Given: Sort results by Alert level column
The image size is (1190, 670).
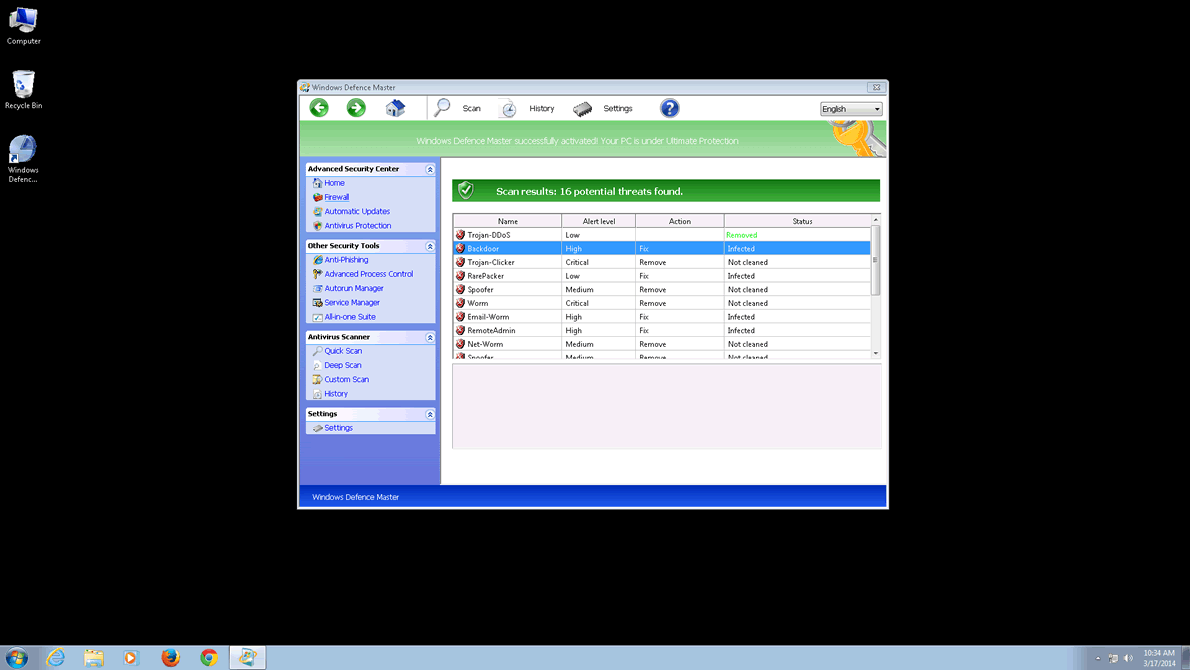Looking at the screenshot, I should click(x=598, y=221).
